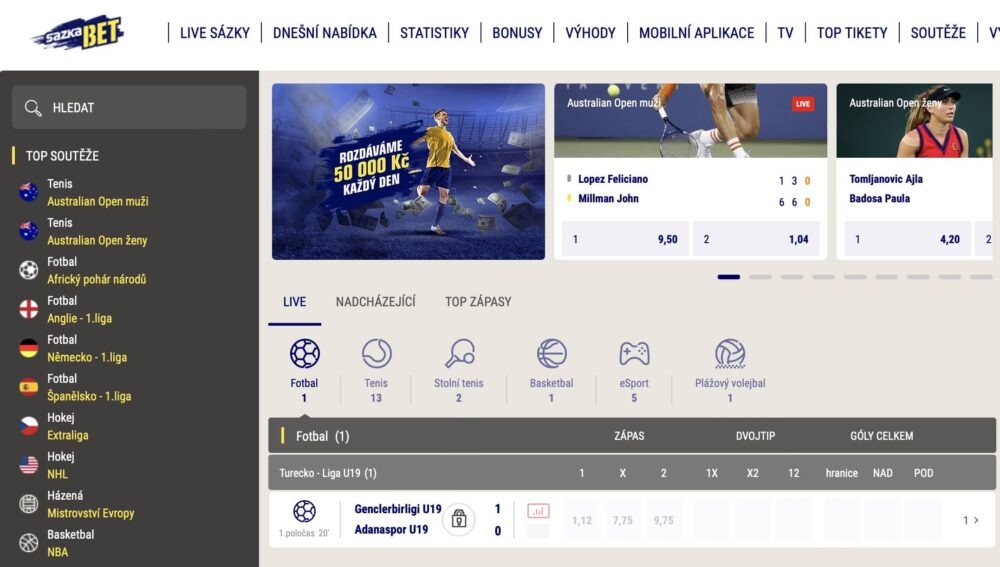Open Německo - 1.liga competition
Viewport: 1000px width, 567px height.
[87, 357]
